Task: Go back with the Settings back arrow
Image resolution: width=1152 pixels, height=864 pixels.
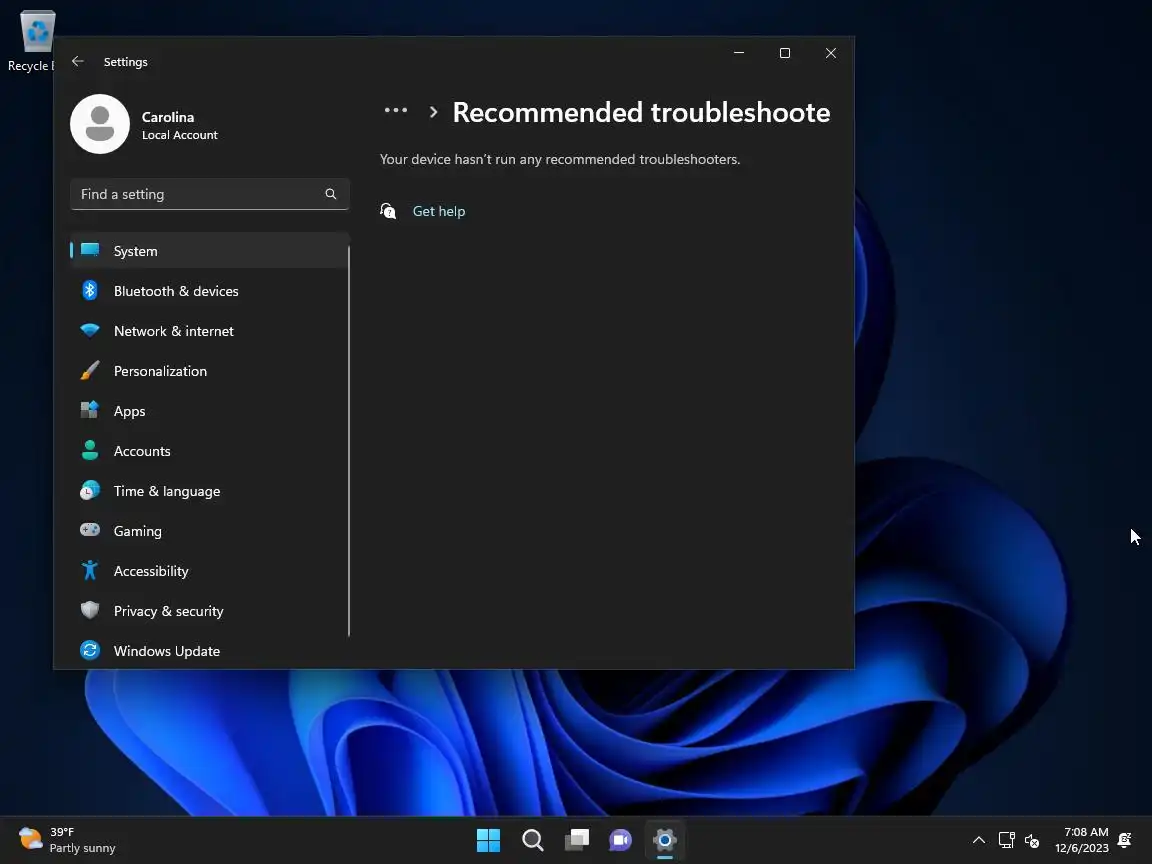Action: coord(77,62)
